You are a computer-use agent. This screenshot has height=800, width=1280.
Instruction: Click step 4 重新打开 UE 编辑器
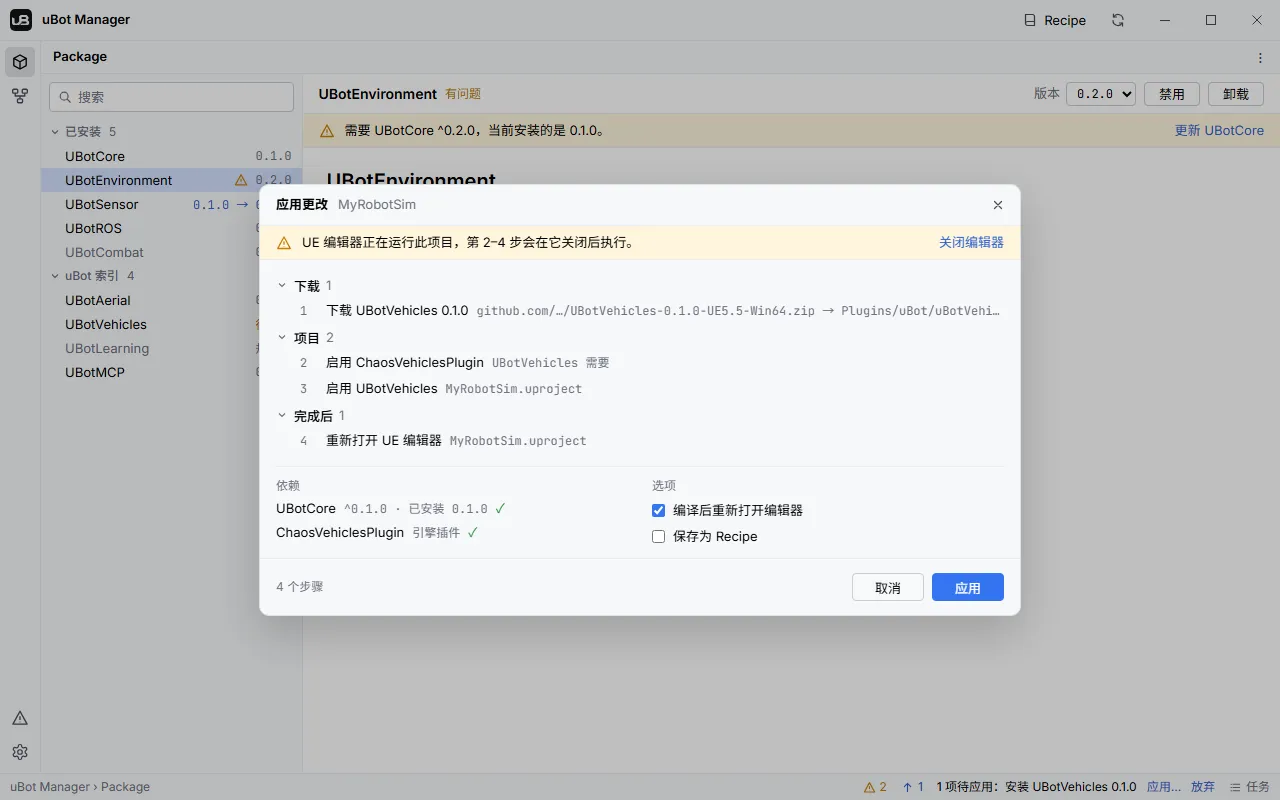click(x=640, y=441)
